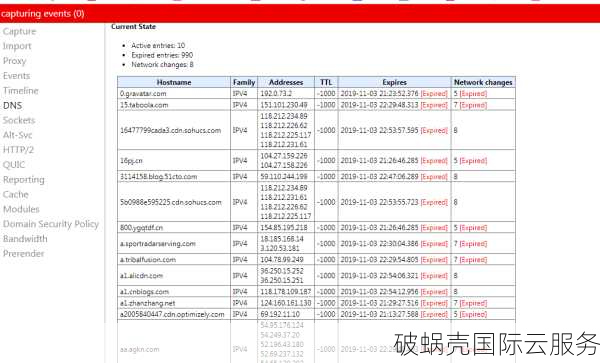The height and width of the screenshot is (363, 600).
Task: Select Events in the sidebar
Action: pyautogui.click(x=16, y=76)
